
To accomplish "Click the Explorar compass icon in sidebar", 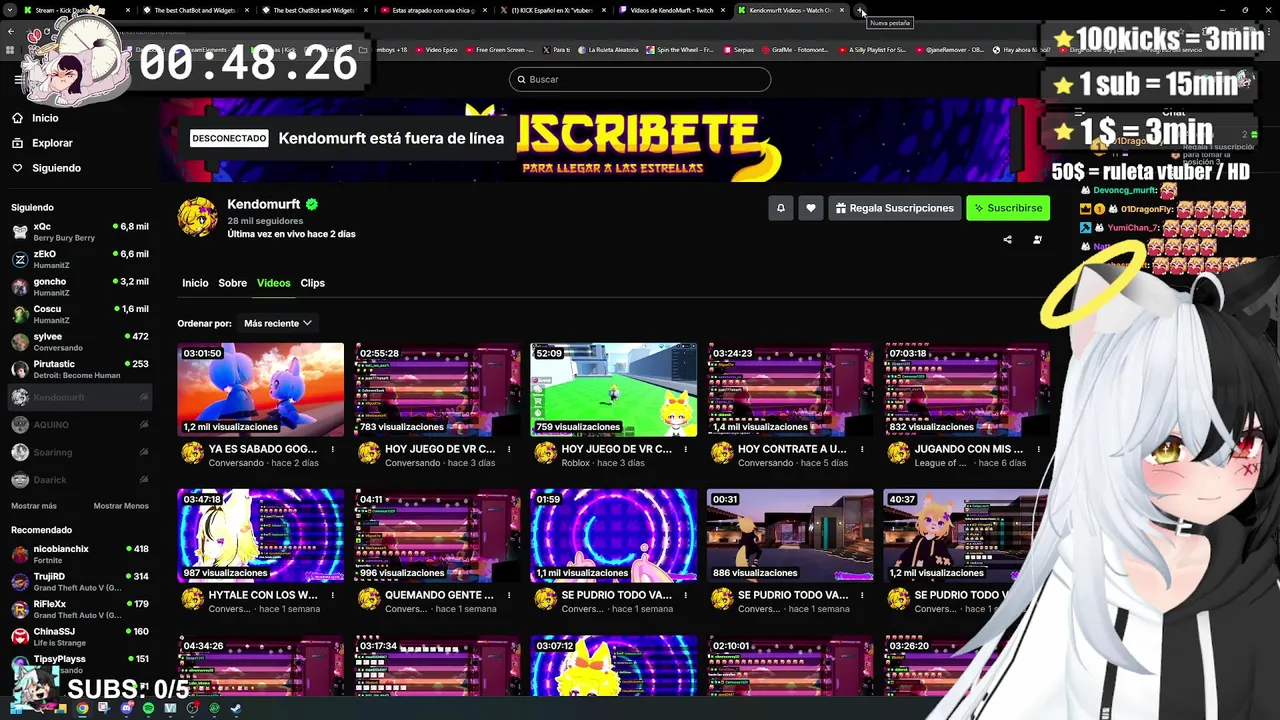I will coord(17,143).
